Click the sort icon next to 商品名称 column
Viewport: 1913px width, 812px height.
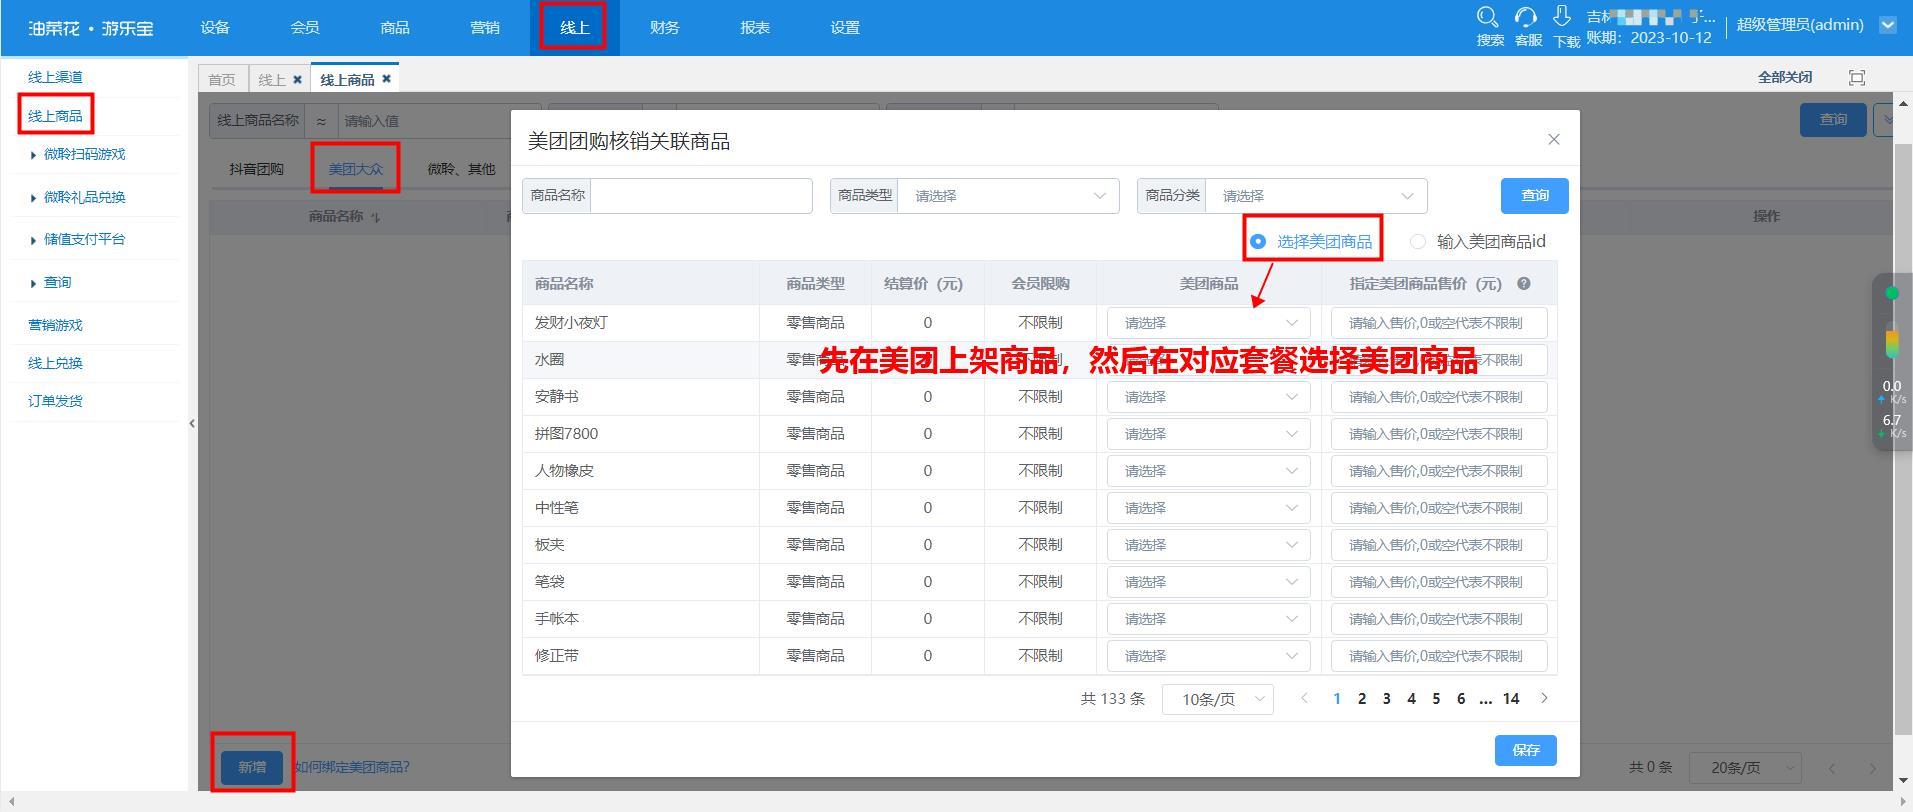376,217
